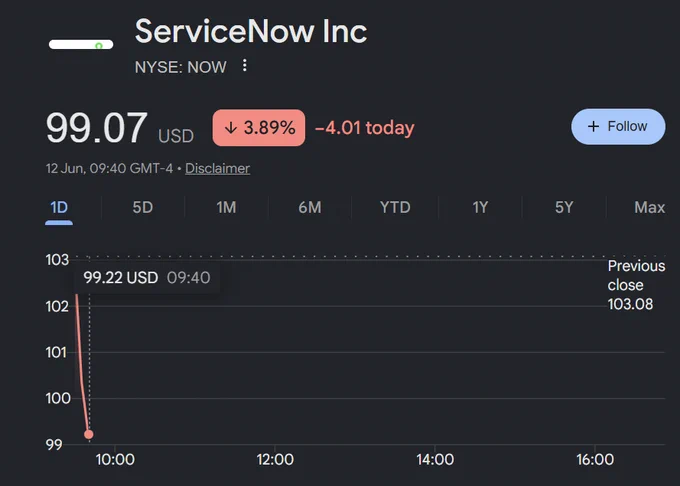Open the 5Y chart view
Screen dimensions: 680x486
coord(564,207)
